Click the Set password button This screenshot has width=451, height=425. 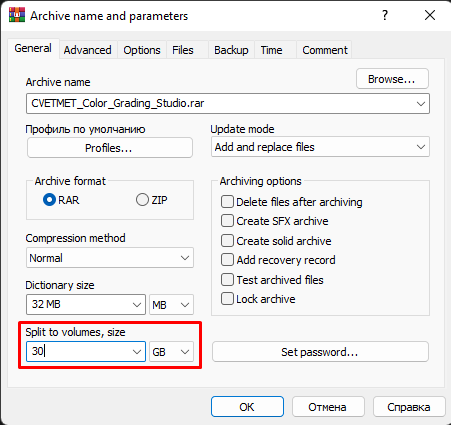(320, 352)
